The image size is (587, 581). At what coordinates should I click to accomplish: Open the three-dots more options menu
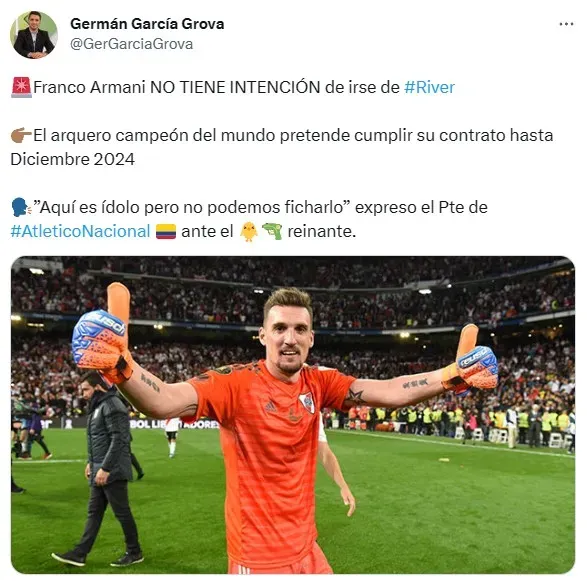pyautogui.click(x=566, y=24)
